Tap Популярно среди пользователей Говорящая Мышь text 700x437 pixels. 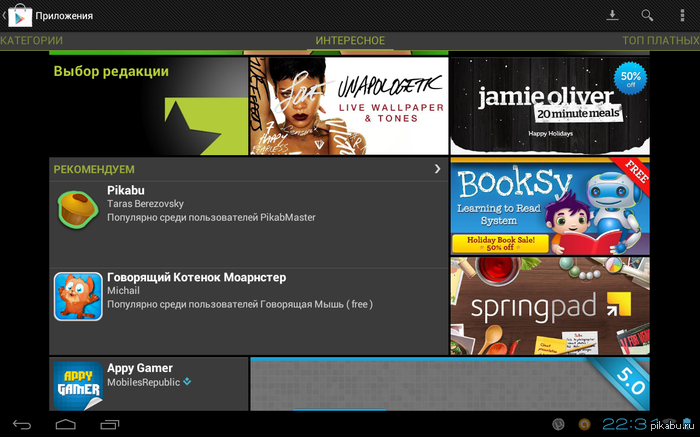[240, 304]
